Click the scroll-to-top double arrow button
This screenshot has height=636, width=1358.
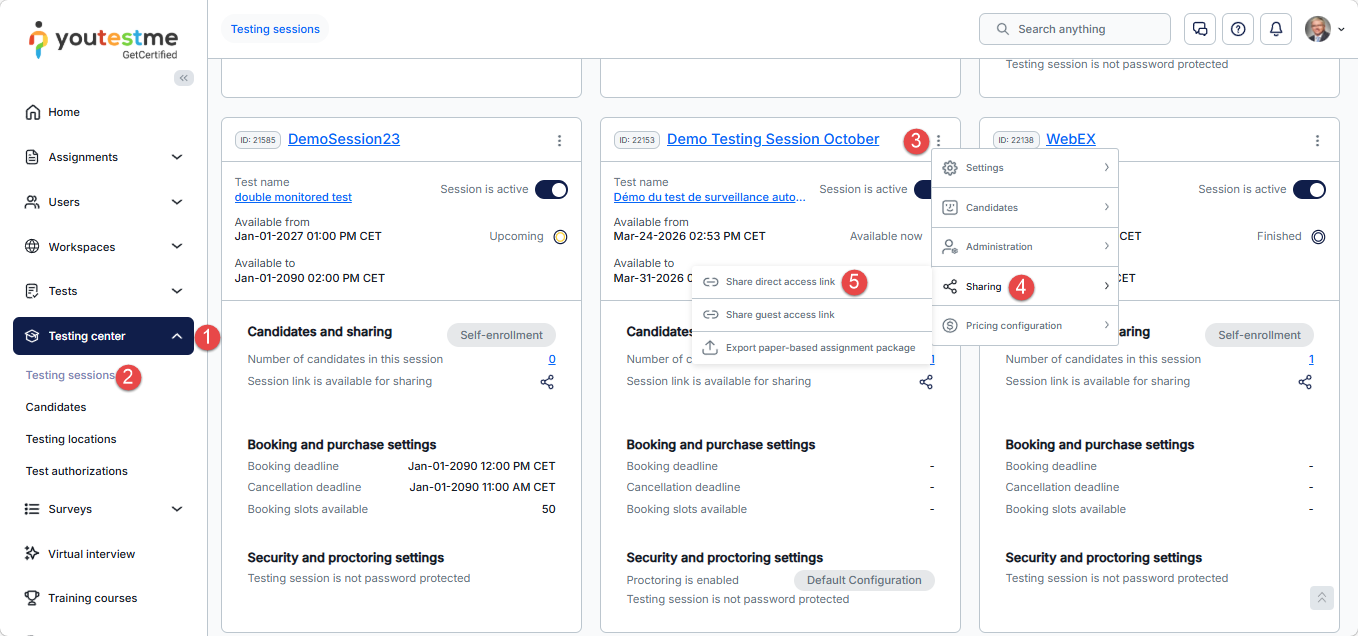coord(1321,597)
